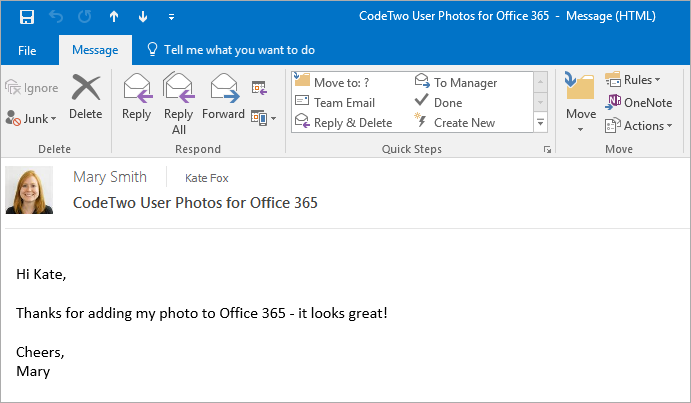The image size is (691, 403).
Task: Expand the dropdown arrow under Move
Action: [x=580, y=130]
